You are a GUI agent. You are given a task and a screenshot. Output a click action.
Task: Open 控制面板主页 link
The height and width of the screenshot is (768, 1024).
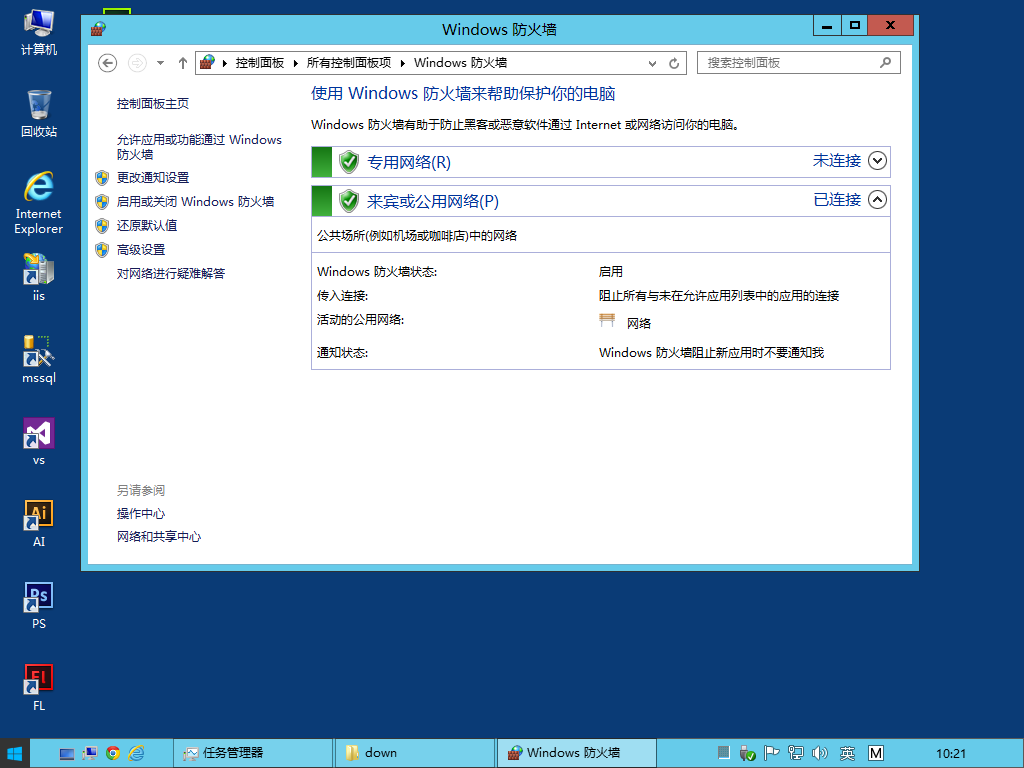(153, 104)
